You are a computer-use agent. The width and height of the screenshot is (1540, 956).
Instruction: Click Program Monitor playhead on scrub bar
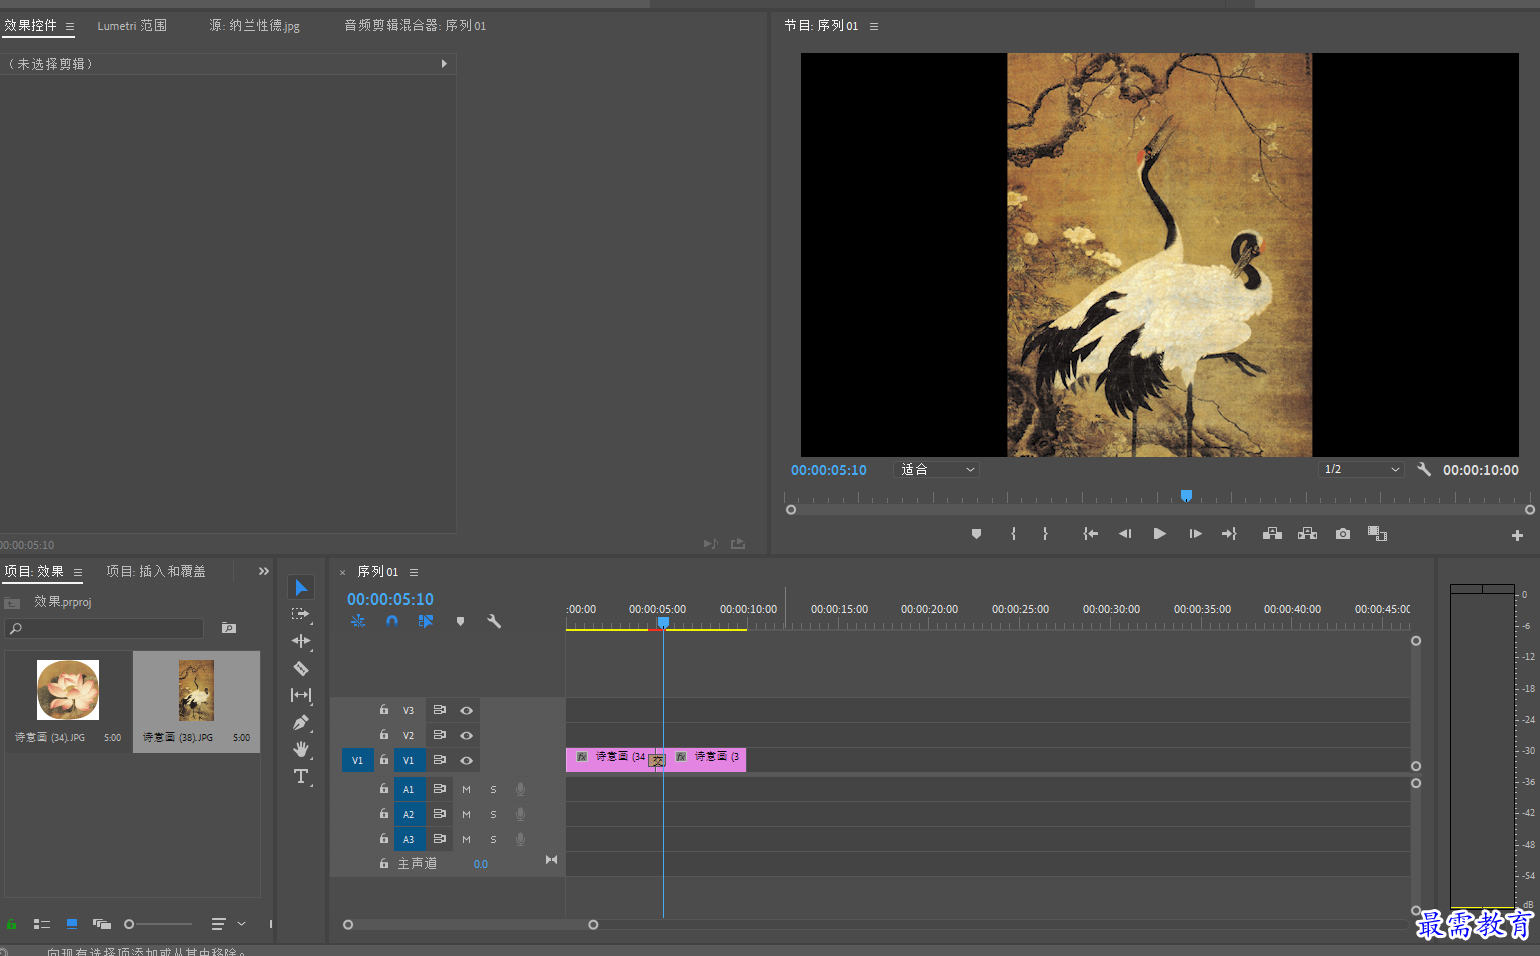[x=1186, y=496]
